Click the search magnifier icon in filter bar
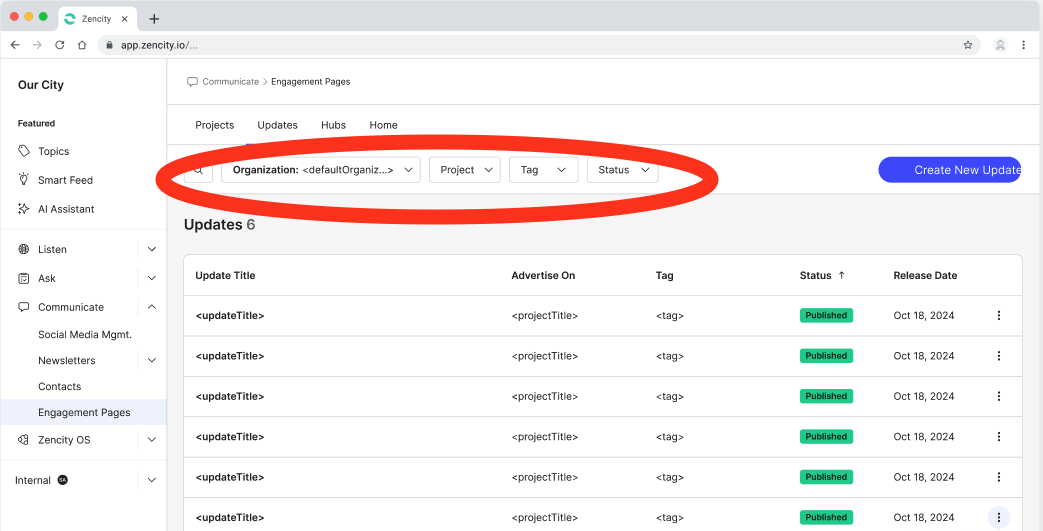The height and width of the screenshot is (531, 1043). tap(198, 170)
